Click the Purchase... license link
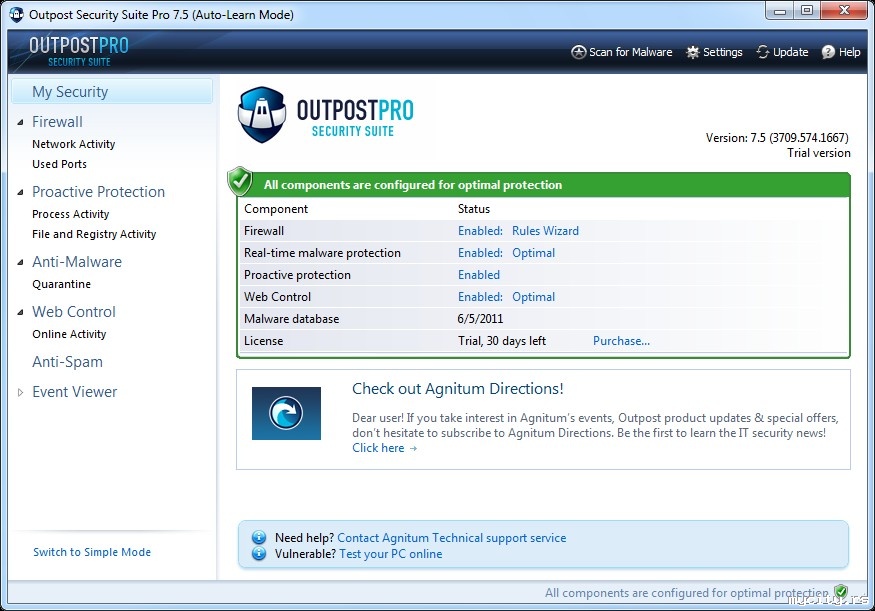The width and height of the screenshot is (875, 611). 621,341
